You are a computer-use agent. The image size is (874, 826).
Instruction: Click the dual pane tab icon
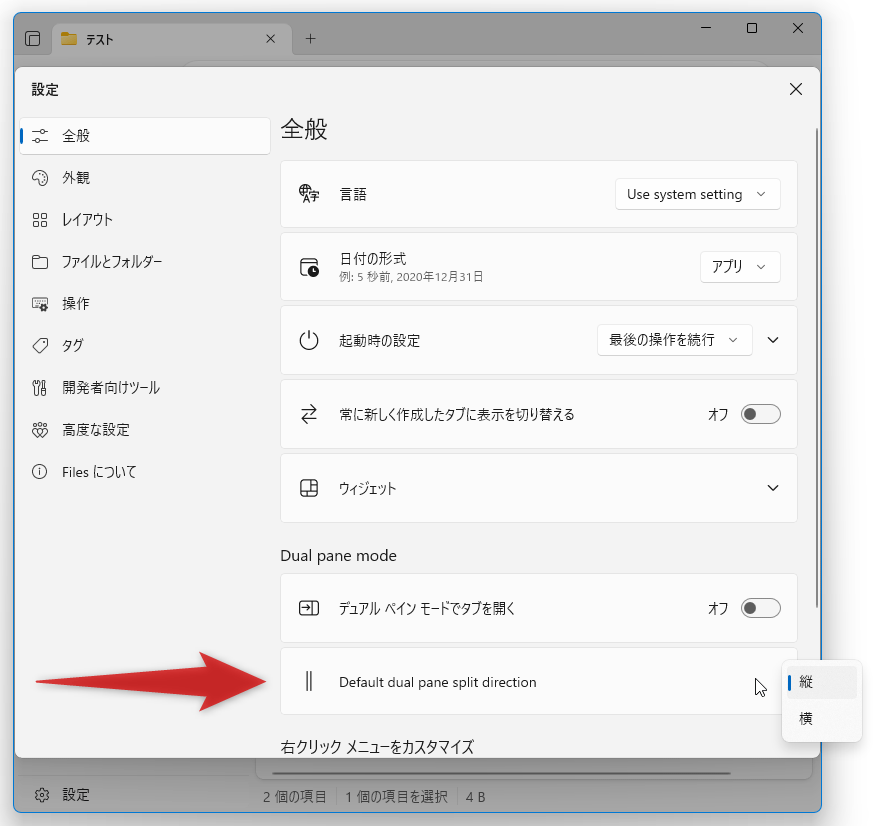[x=309, y=608]
